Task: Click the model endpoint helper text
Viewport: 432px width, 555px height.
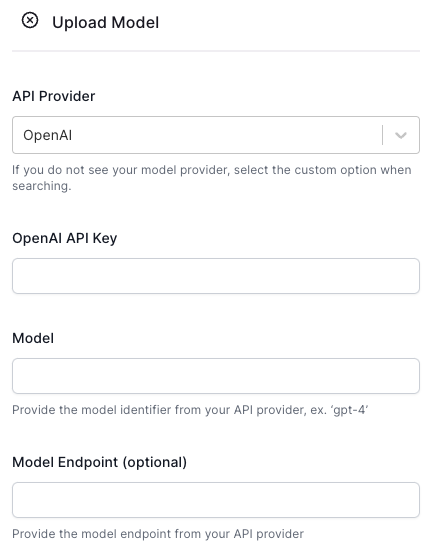Action: [158, 534]
